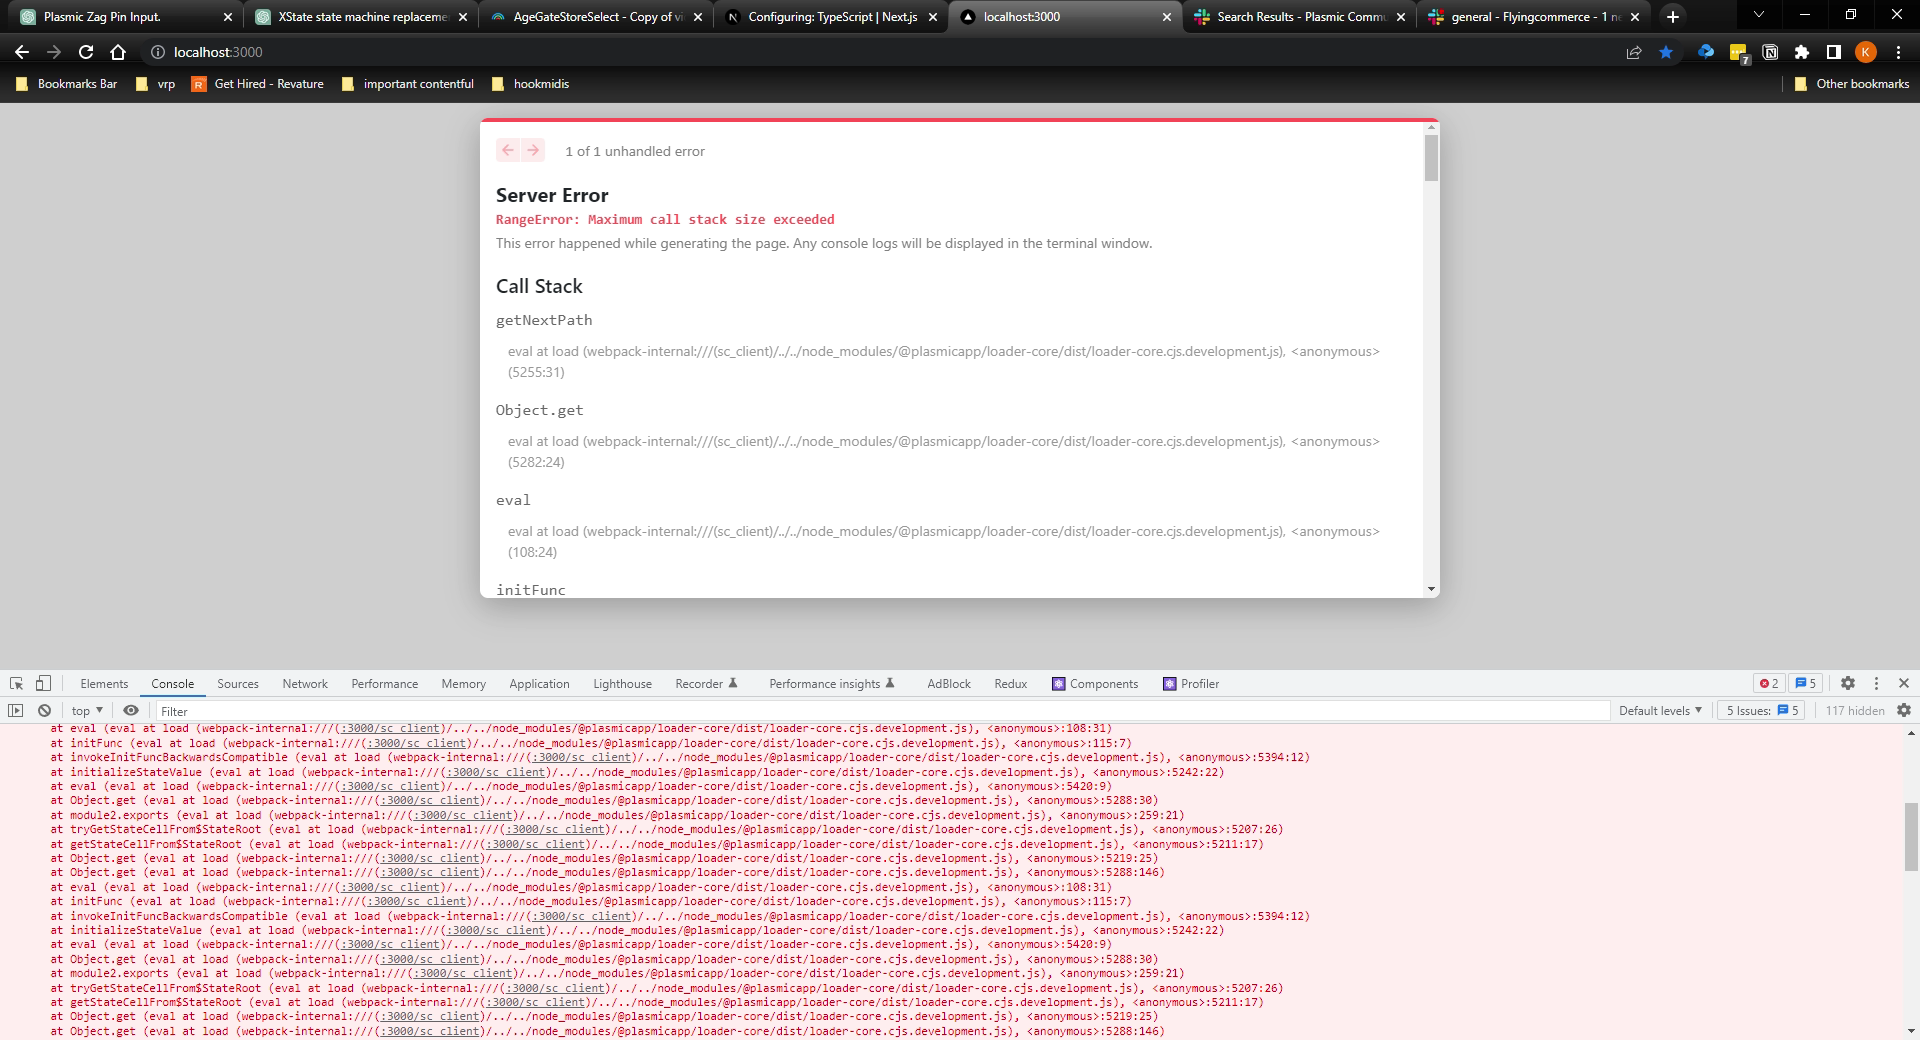Screen dimensions: 1920x1040
Task: Click the inspect element picker icon
Action: click(x=17, y=684)
